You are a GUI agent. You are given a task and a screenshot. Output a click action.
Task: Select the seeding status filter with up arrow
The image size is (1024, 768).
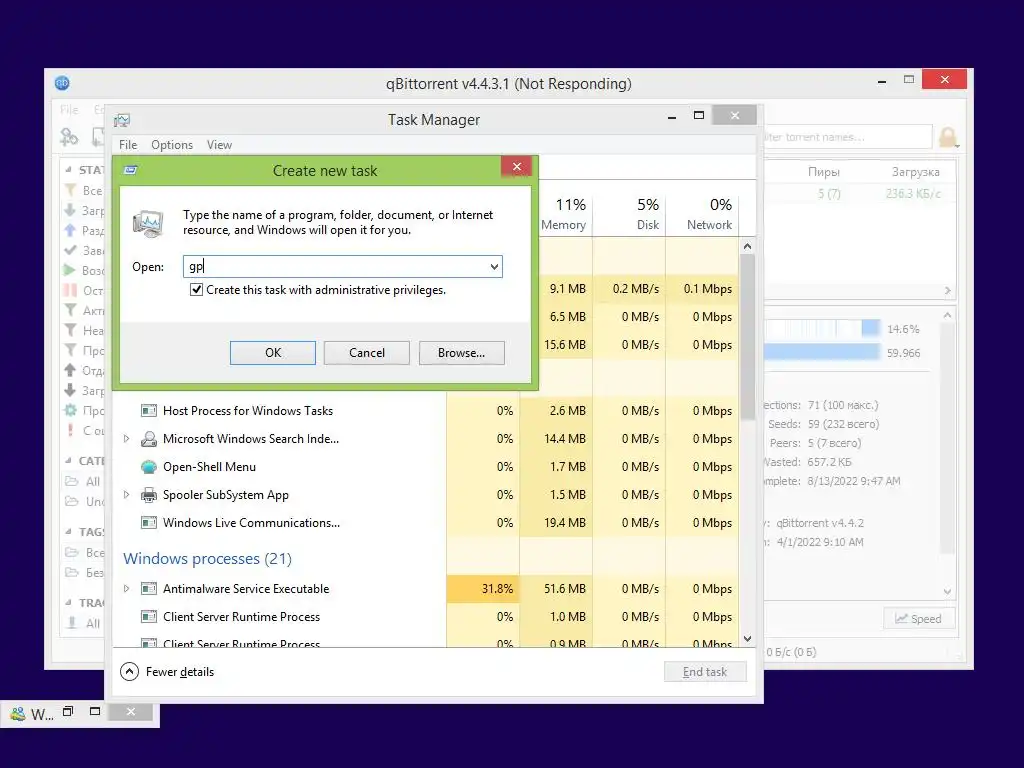coord(84,231)
